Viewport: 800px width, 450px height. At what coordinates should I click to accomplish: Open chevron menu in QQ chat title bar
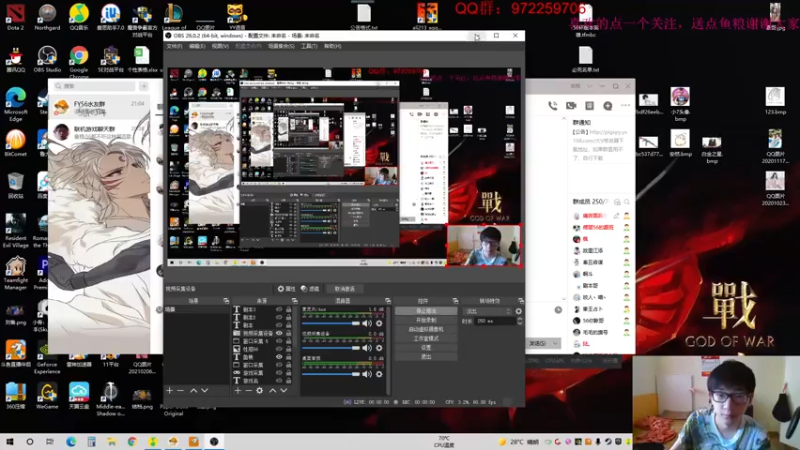coord(589,86)
